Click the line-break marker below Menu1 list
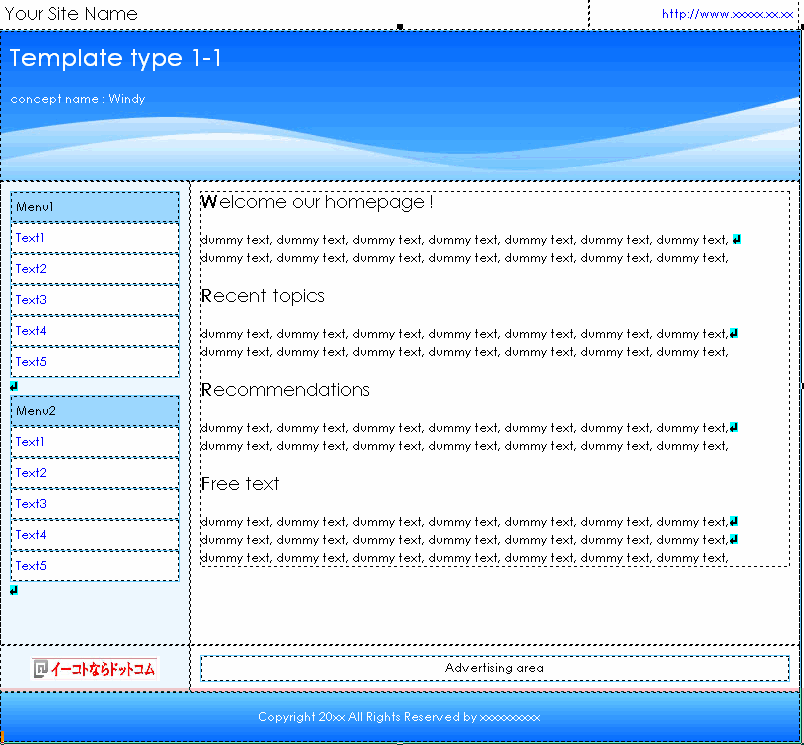804x745 pixels. coord(14,386)
